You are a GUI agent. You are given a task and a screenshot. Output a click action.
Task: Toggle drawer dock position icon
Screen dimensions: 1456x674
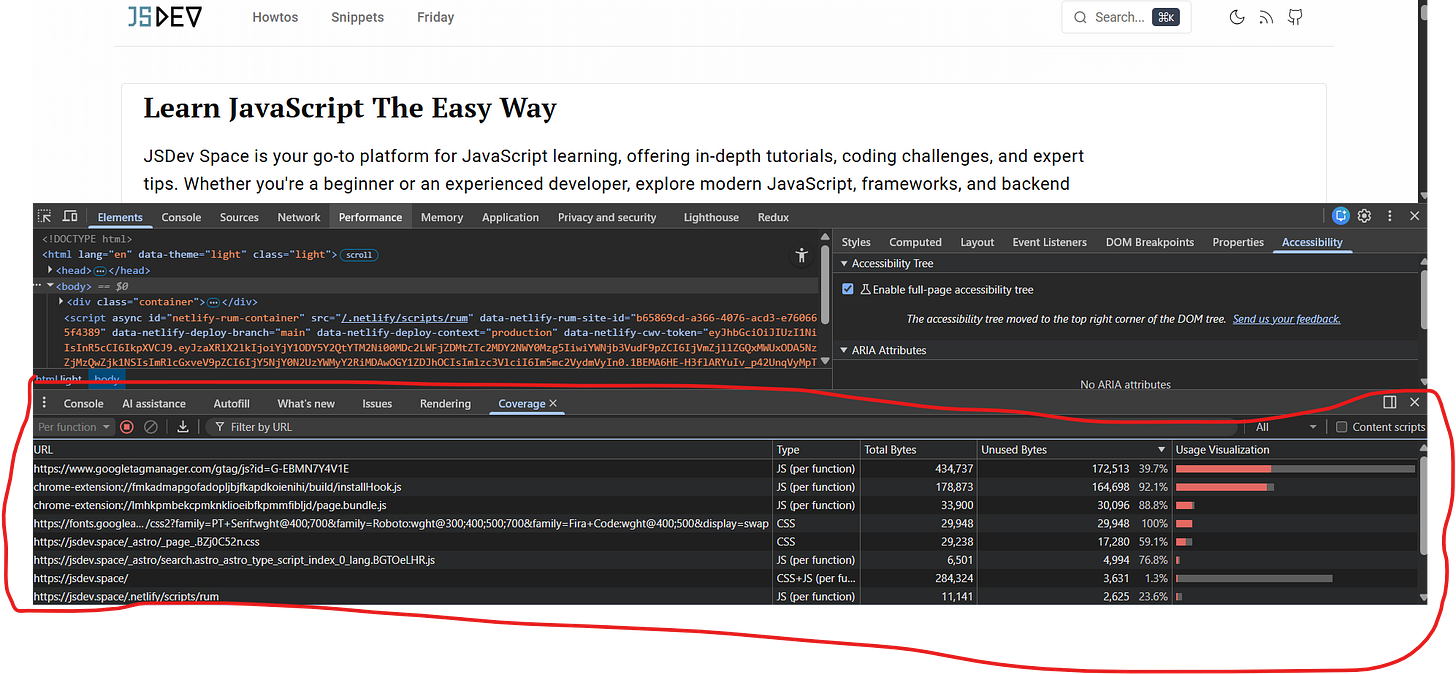(1390, 402)
